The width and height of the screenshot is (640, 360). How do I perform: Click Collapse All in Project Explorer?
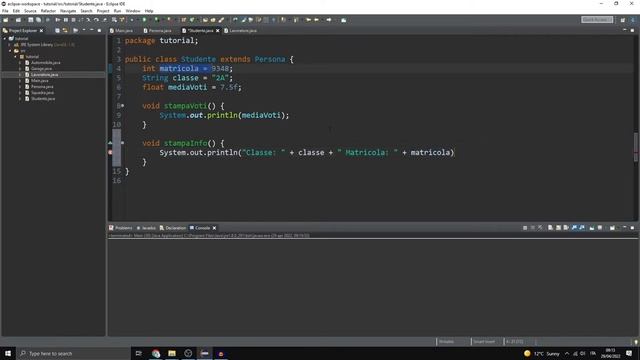click(x=58, y=31)
